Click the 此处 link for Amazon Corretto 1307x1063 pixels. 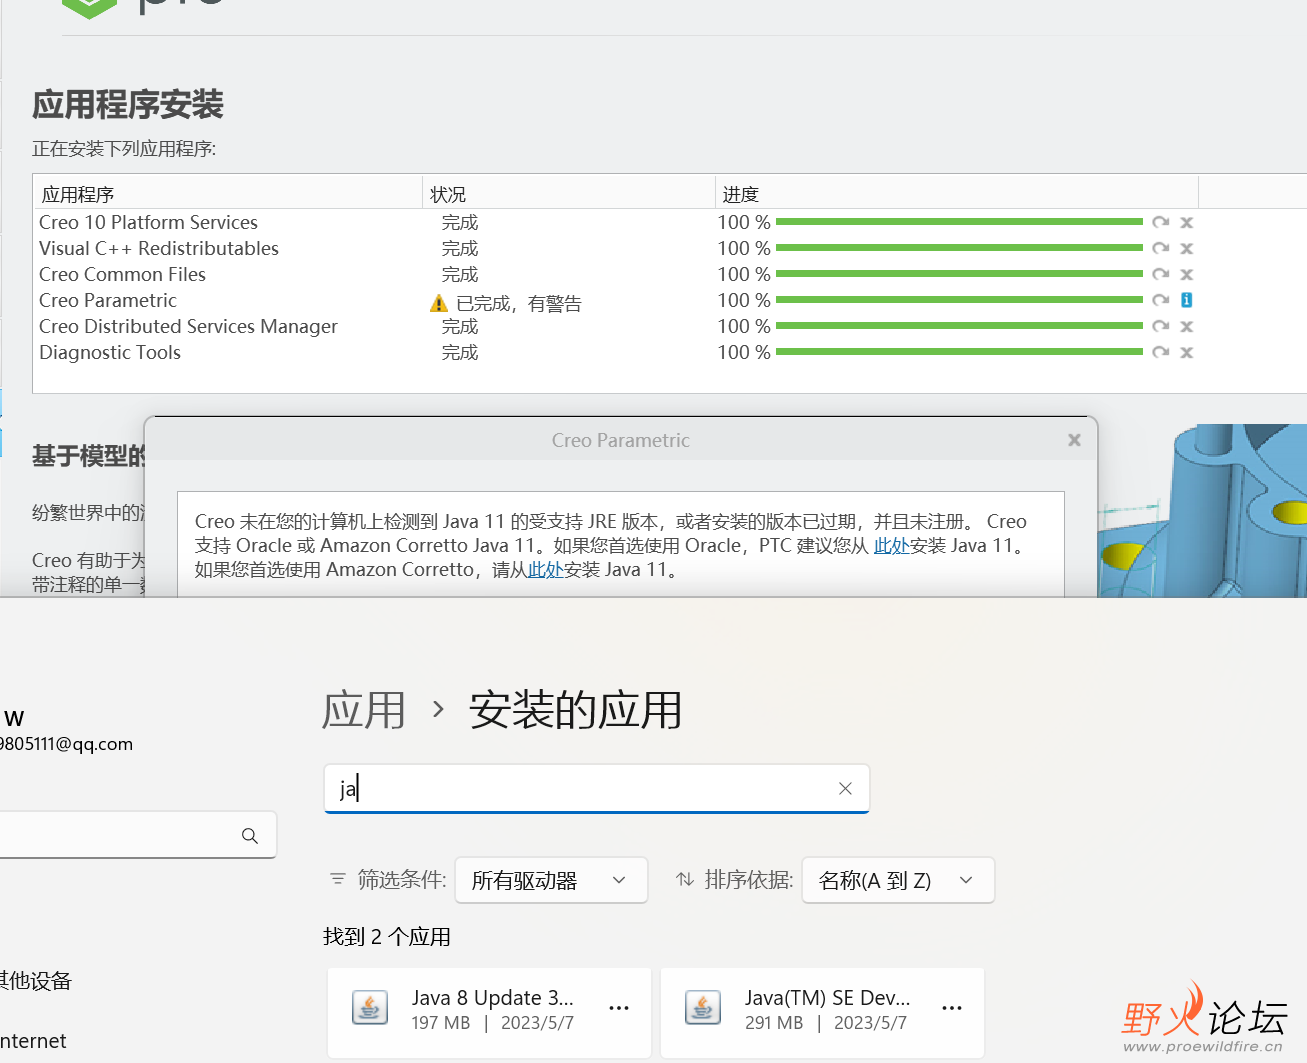point(546,569)
